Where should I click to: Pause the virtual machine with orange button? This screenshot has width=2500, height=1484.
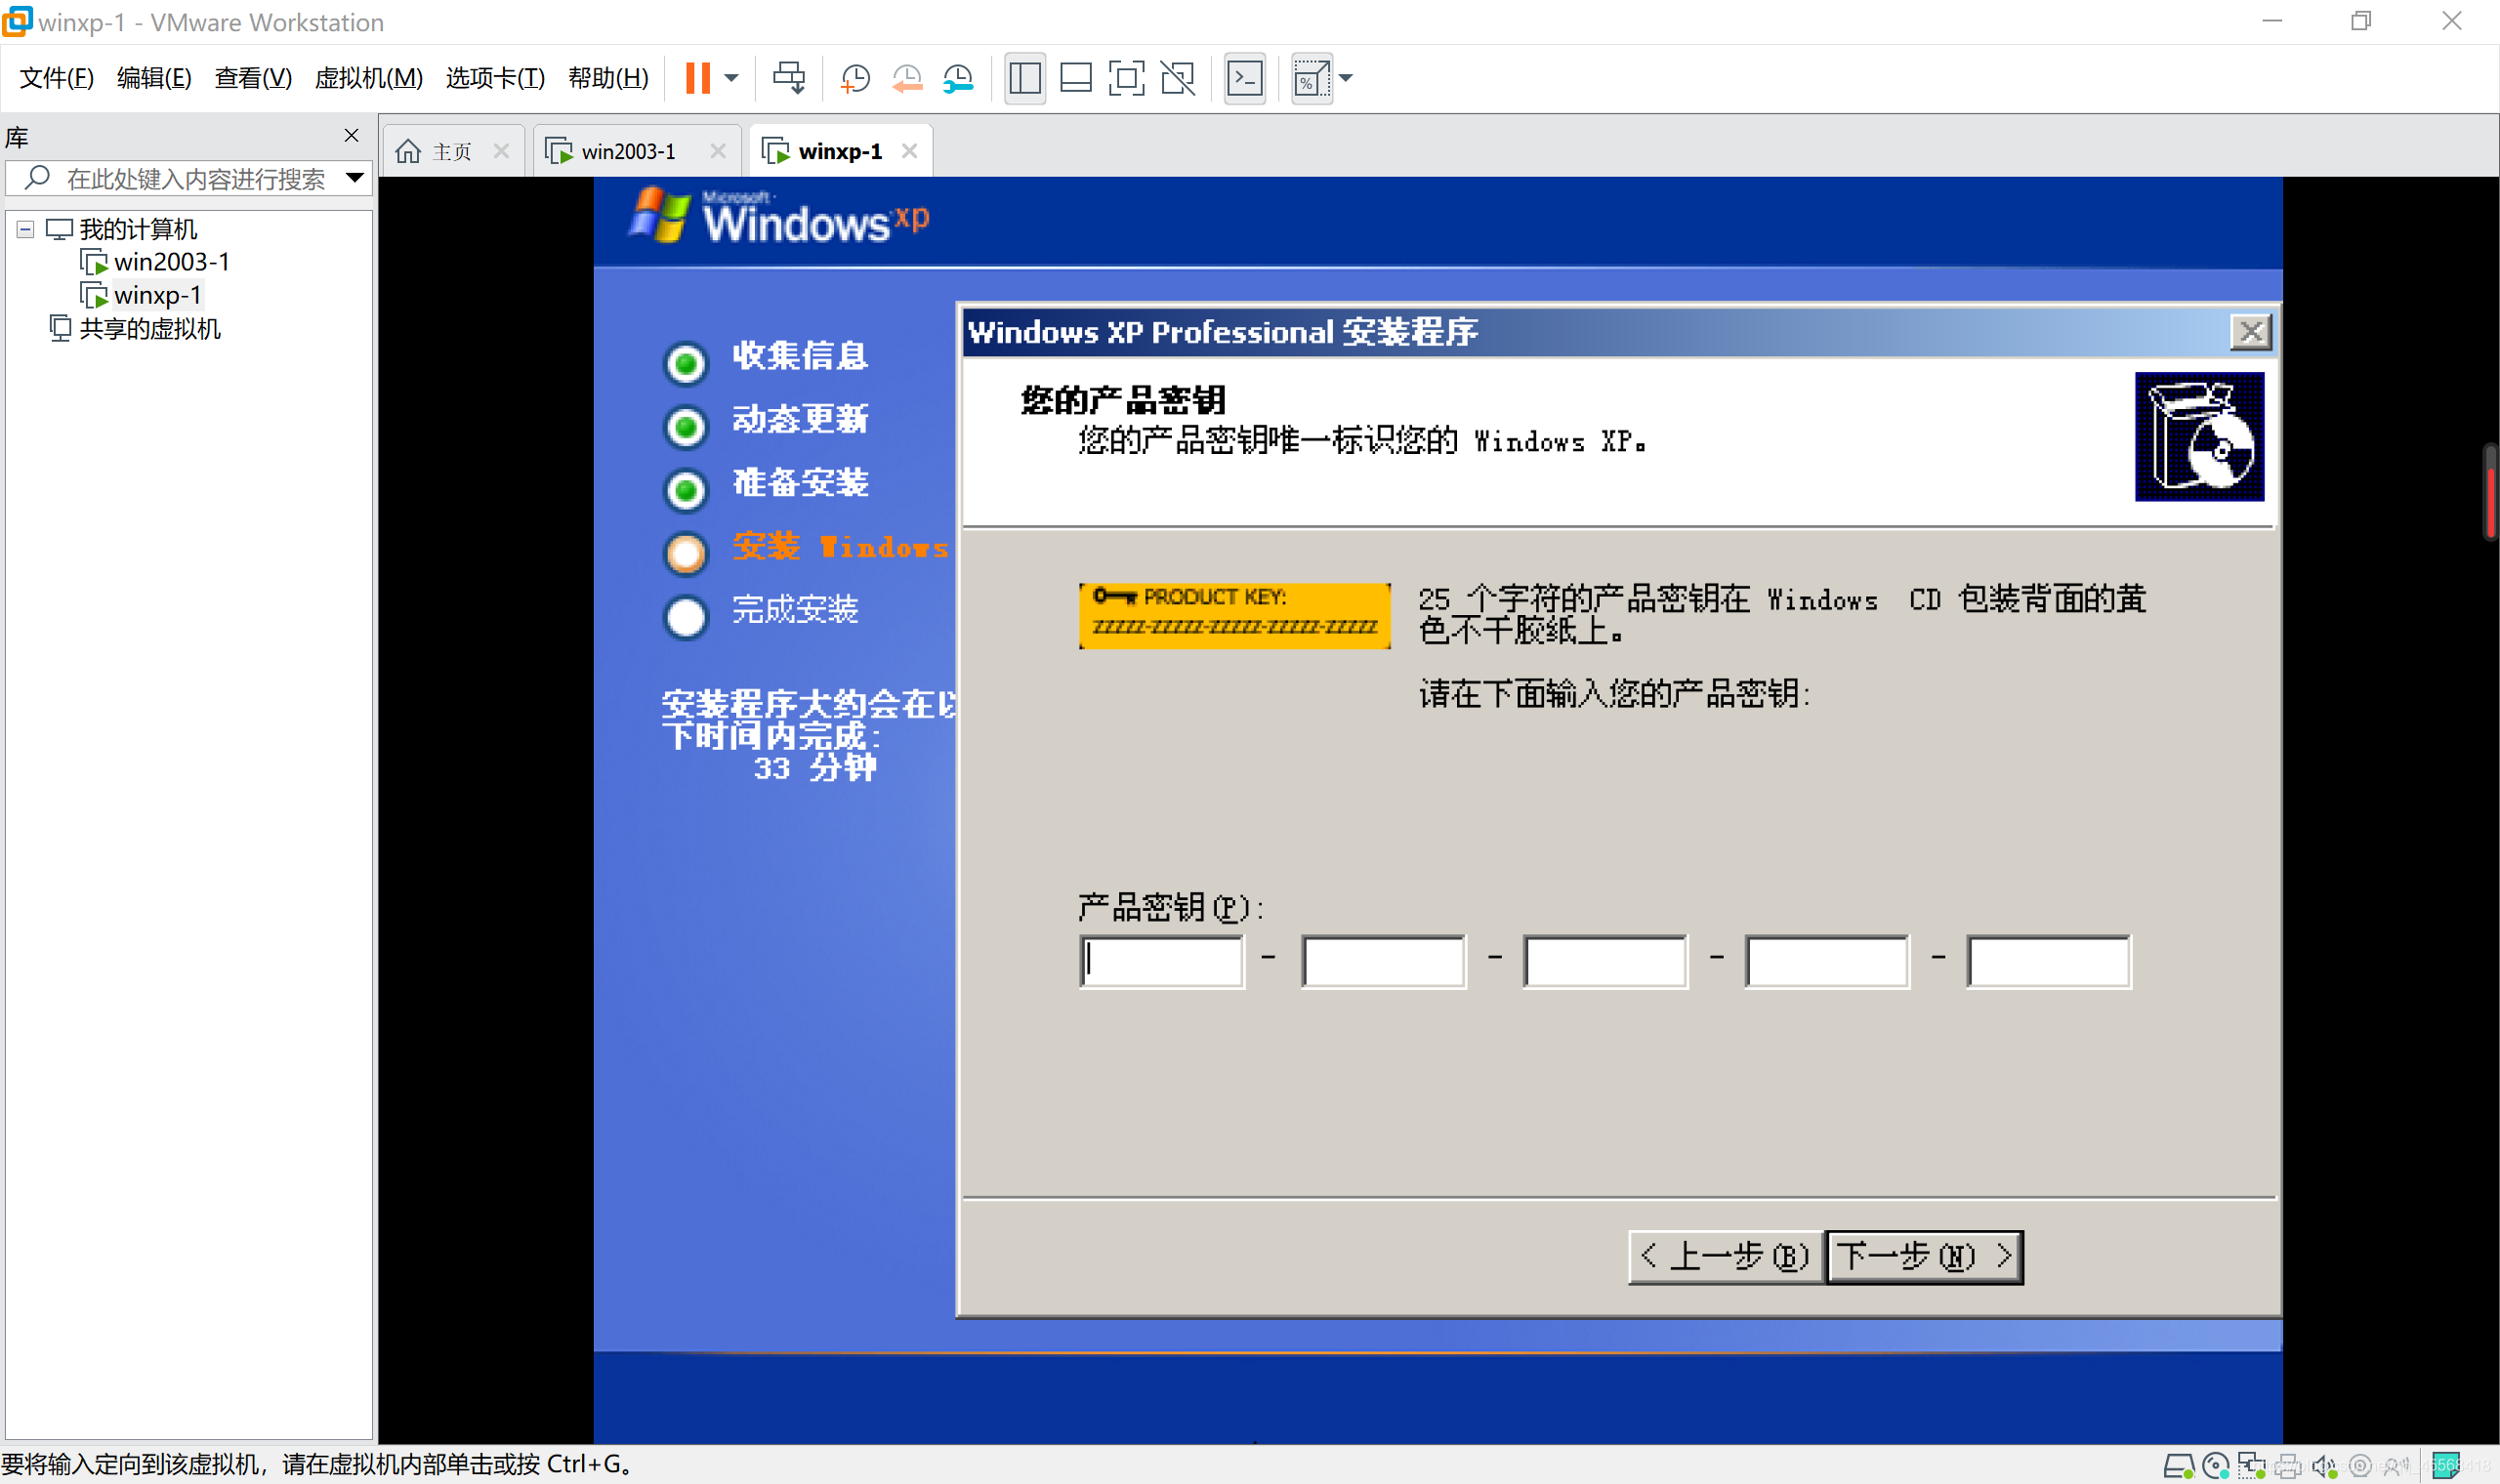pos(697,78)
